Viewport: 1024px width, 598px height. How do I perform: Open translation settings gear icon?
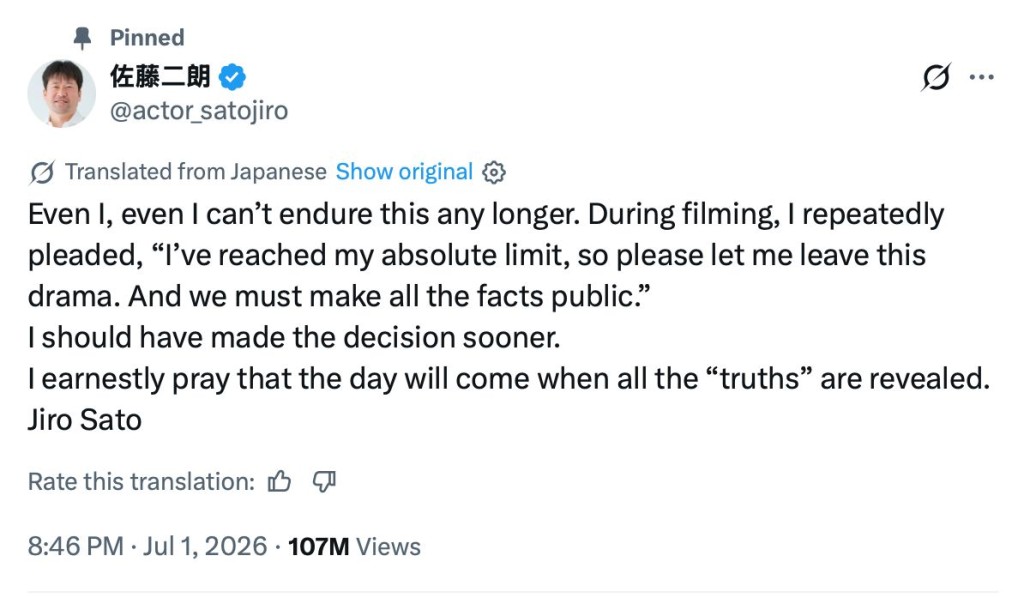pos(494,172)
